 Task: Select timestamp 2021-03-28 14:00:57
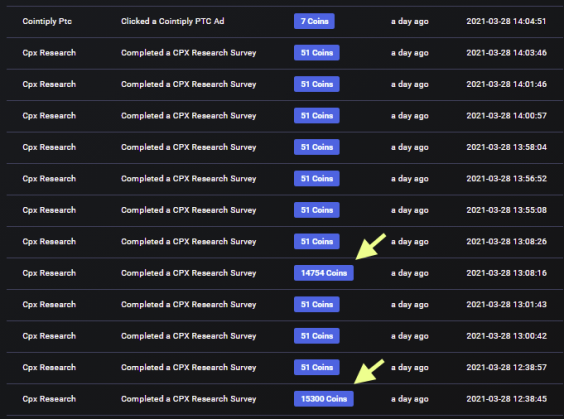click(x=506, y=116)
